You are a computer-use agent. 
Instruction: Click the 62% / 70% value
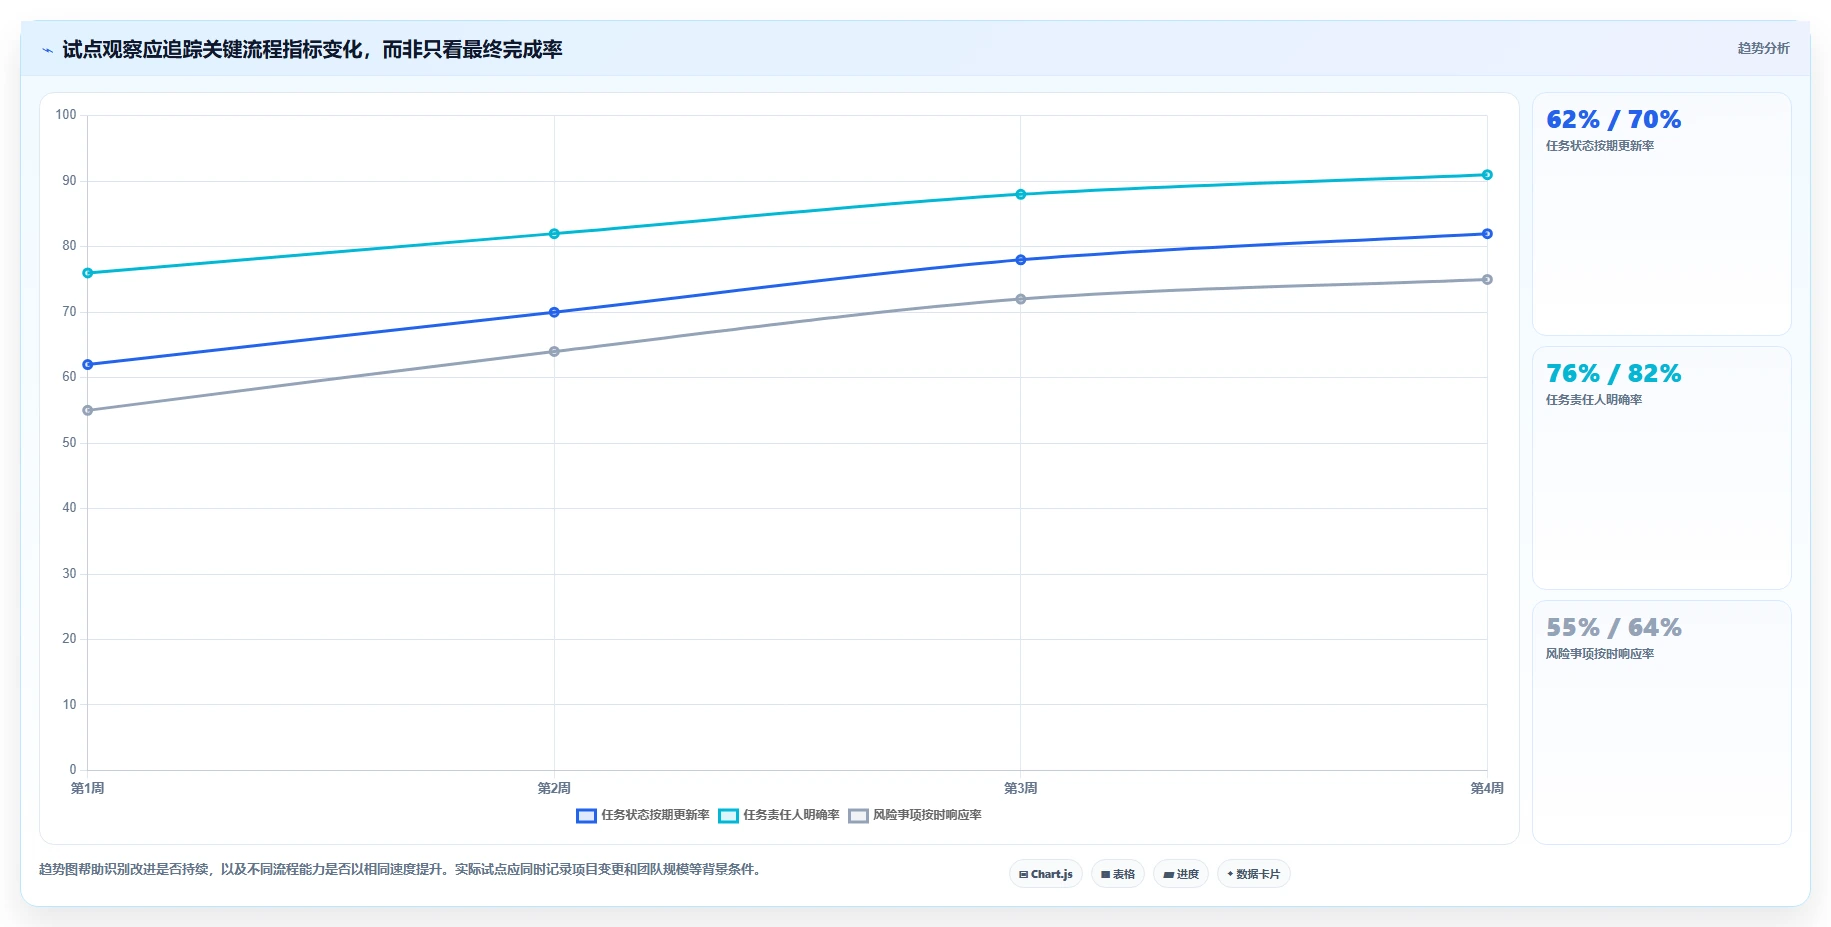click(1613, 120)
